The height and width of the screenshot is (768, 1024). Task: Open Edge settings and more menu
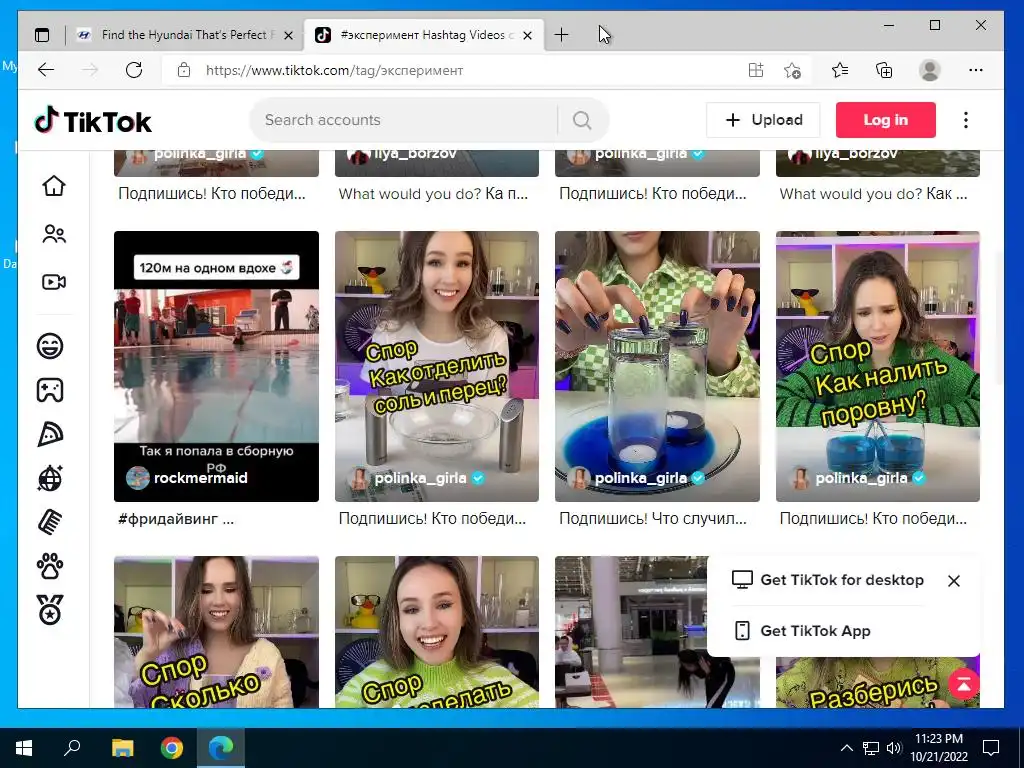pos(976,70)
